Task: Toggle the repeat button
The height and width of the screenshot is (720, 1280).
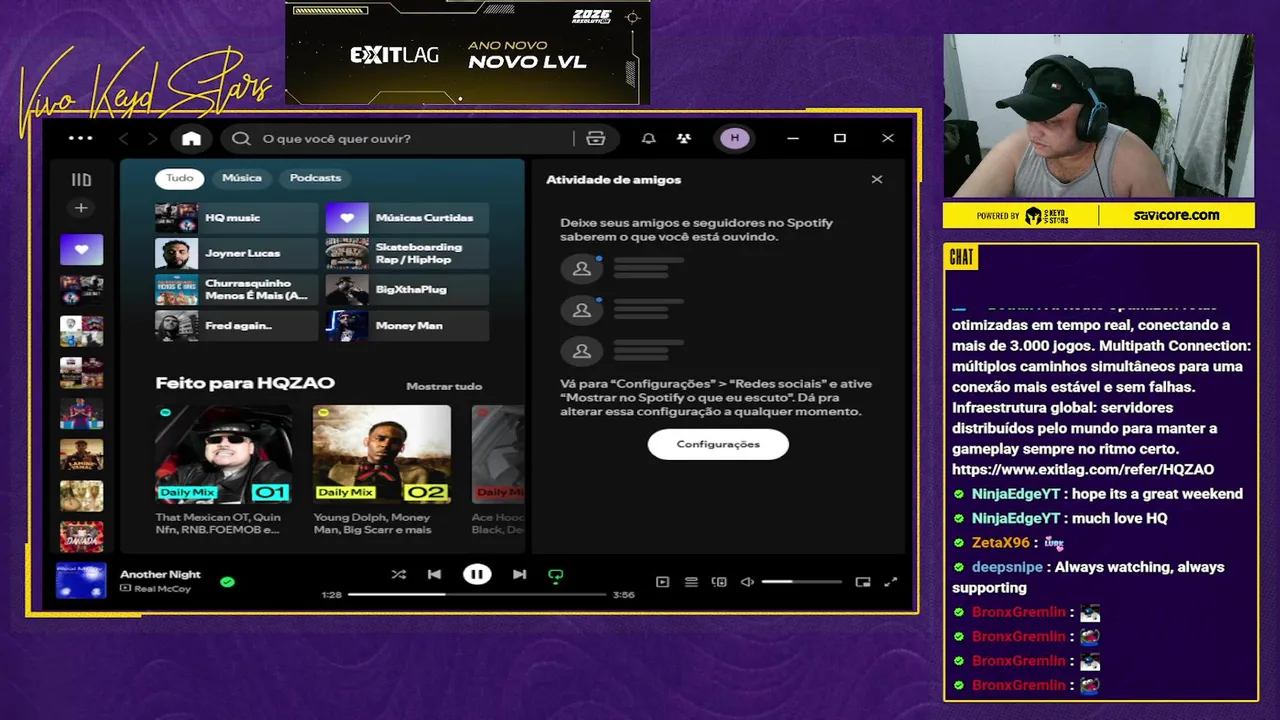Action: [556, 575]
